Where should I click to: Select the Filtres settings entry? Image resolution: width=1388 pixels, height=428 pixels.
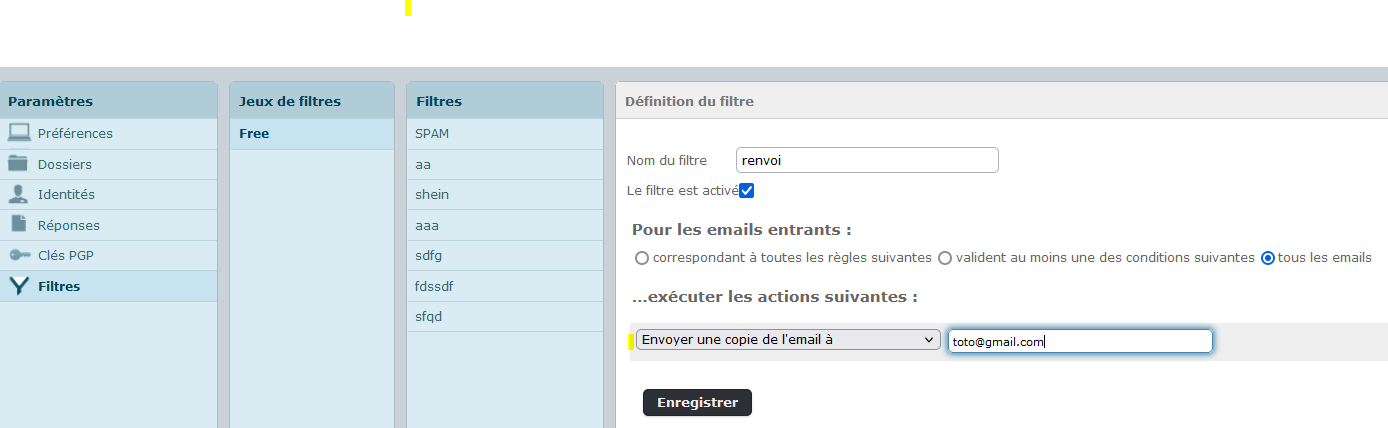[x=109, y=286]
